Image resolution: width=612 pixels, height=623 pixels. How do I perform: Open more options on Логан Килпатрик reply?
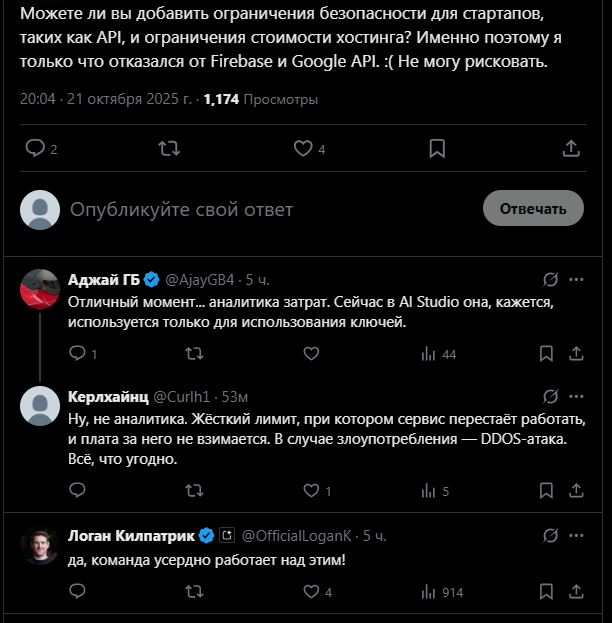[577, 534]
